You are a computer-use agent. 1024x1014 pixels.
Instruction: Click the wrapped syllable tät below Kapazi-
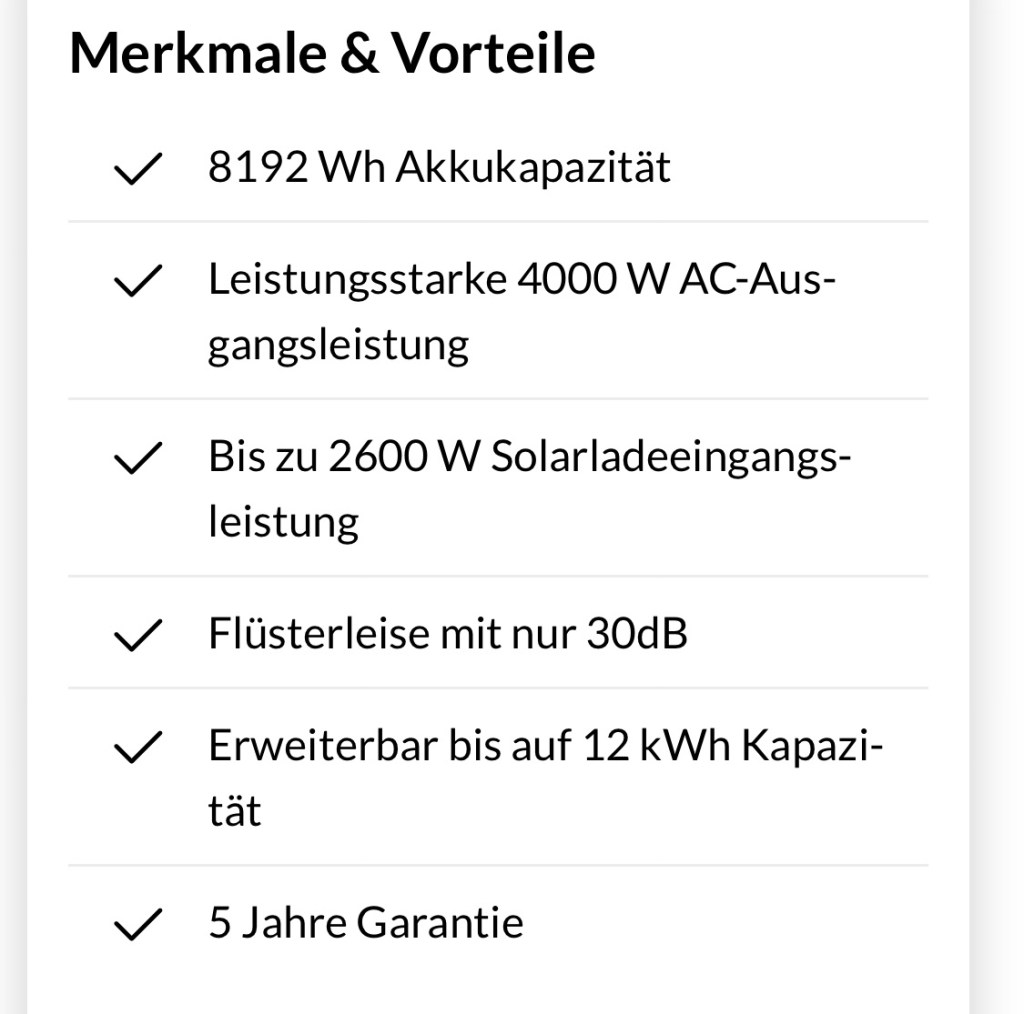pyautogui.click(x=234, y=811)
